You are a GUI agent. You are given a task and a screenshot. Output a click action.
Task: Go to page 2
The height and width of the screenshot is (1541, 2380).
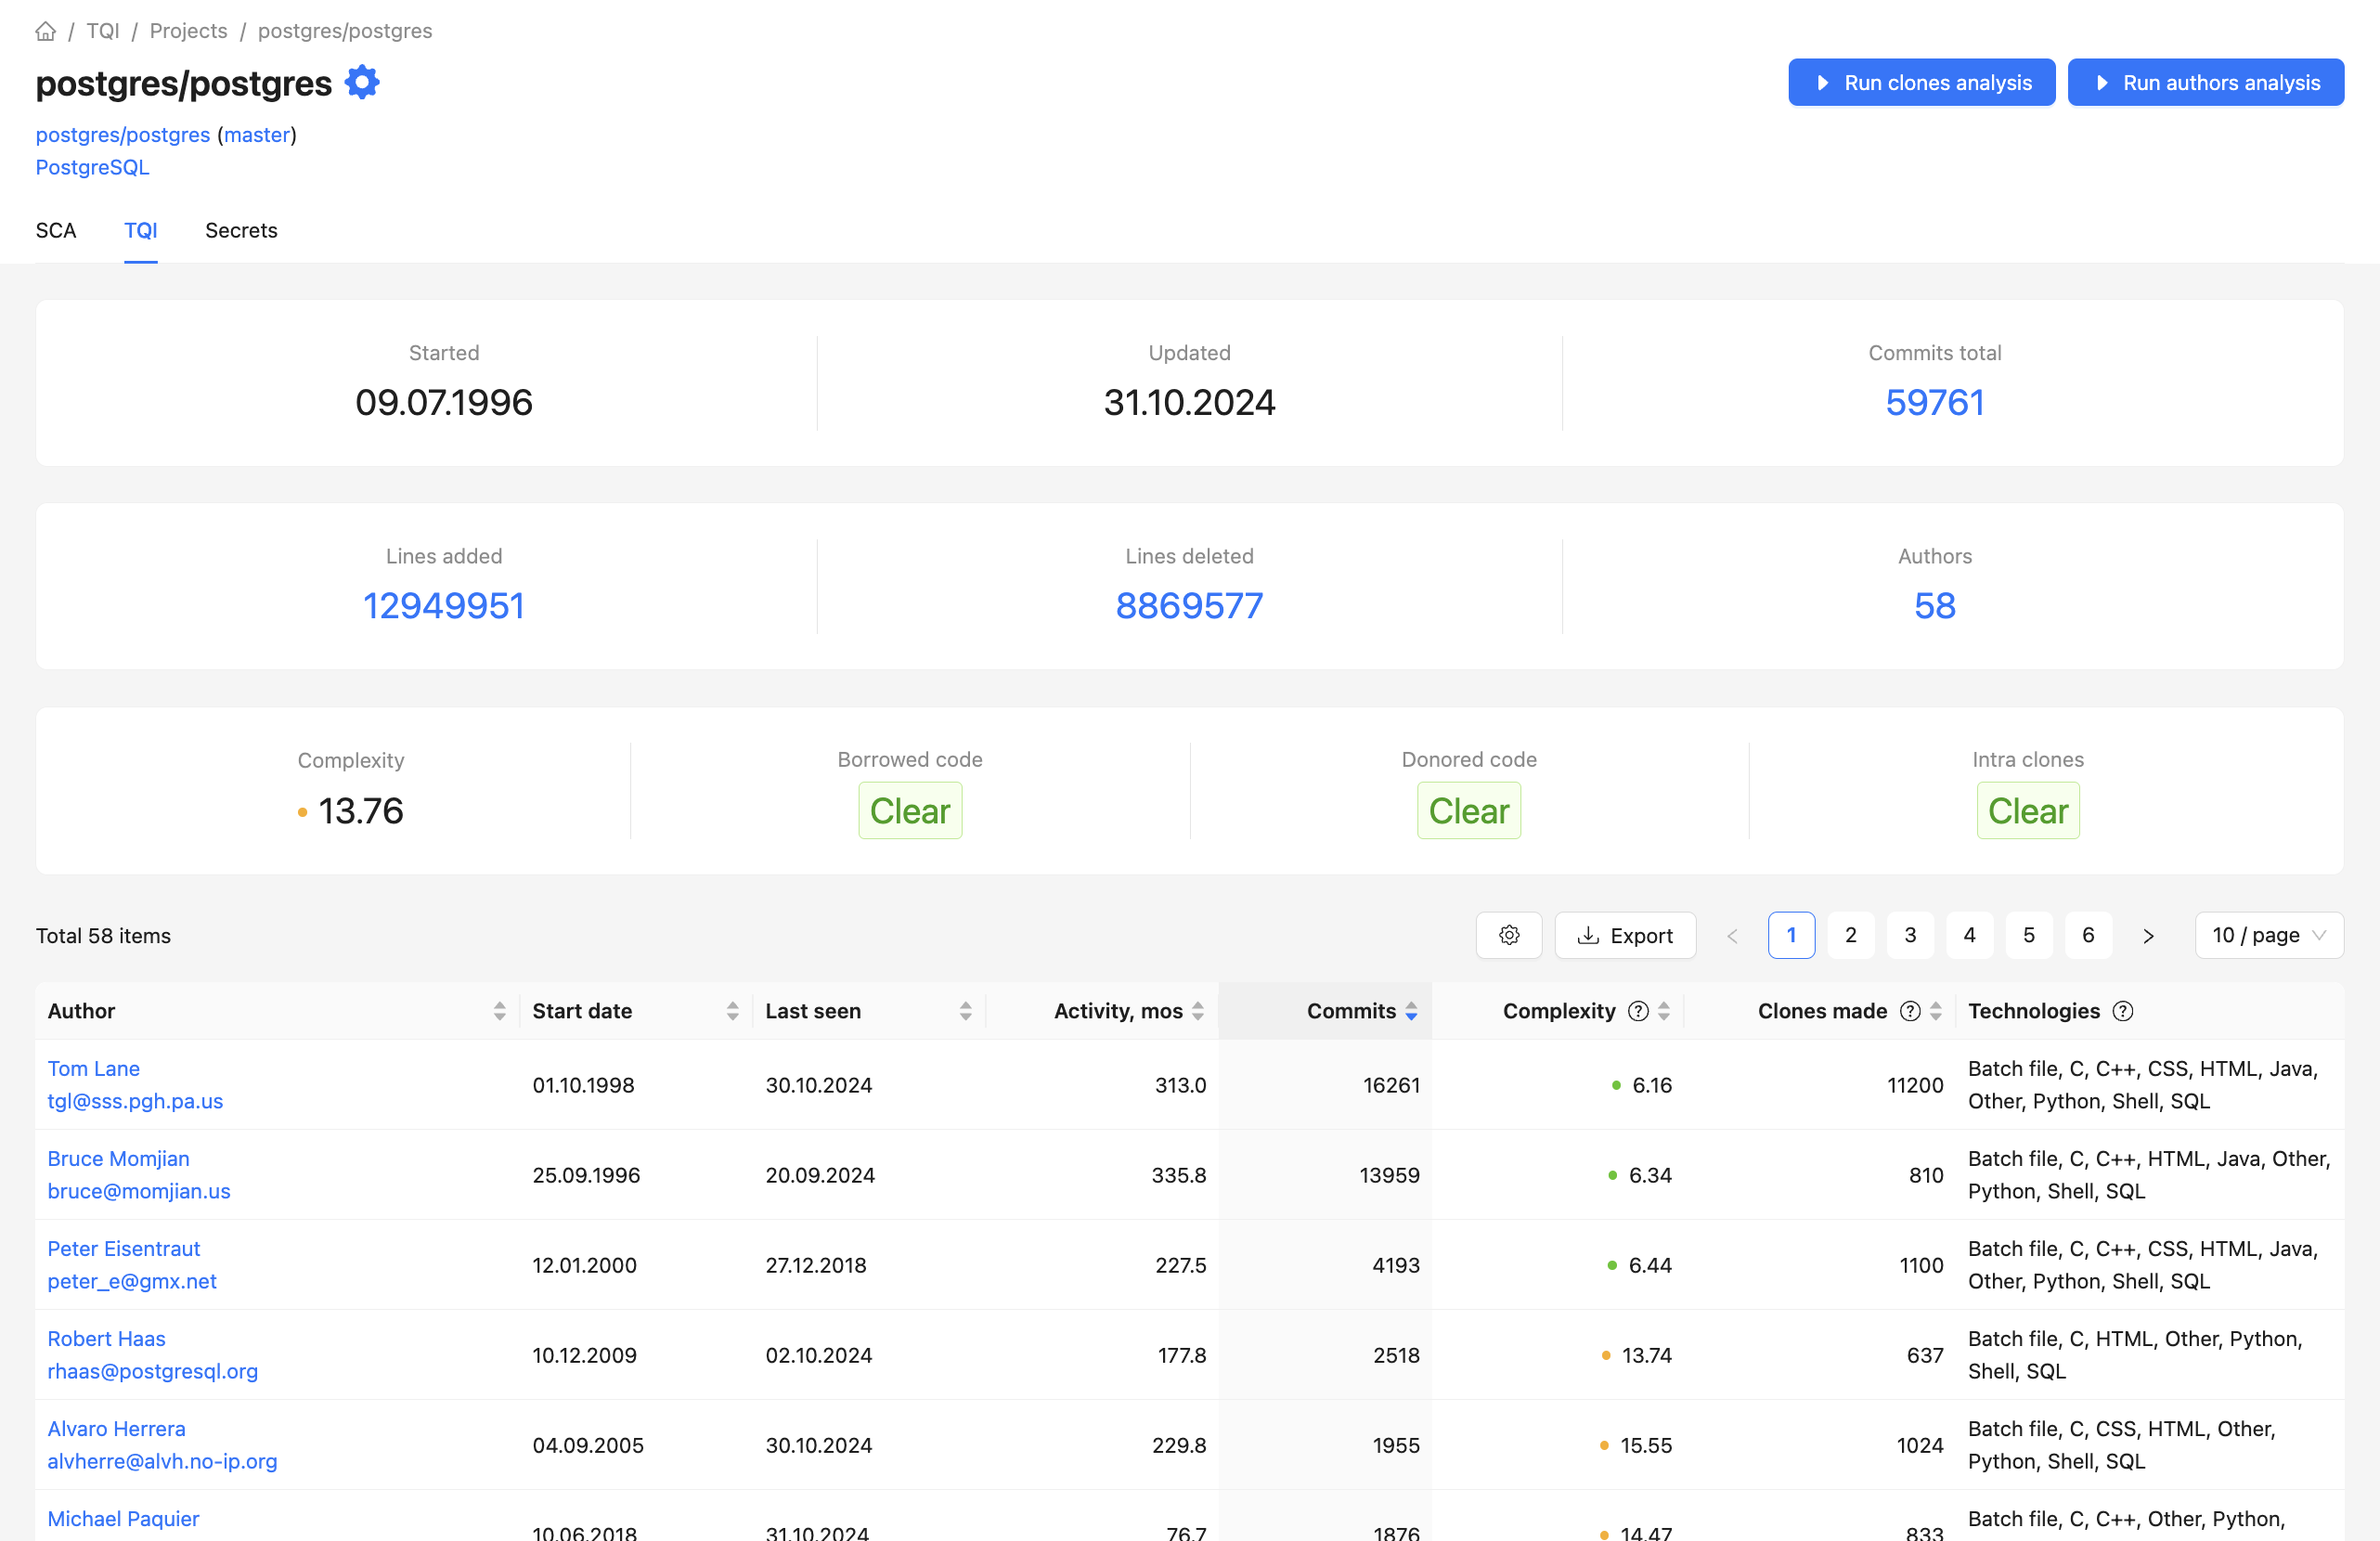point(1850,935)
